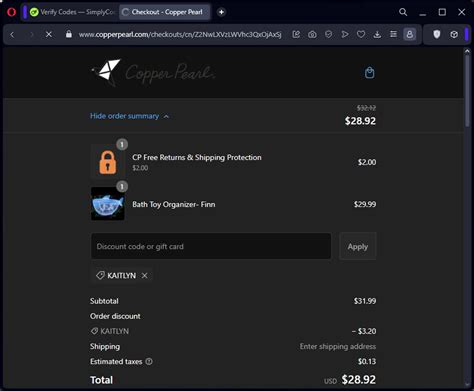Click the Estimated taxes help icon

149,361
